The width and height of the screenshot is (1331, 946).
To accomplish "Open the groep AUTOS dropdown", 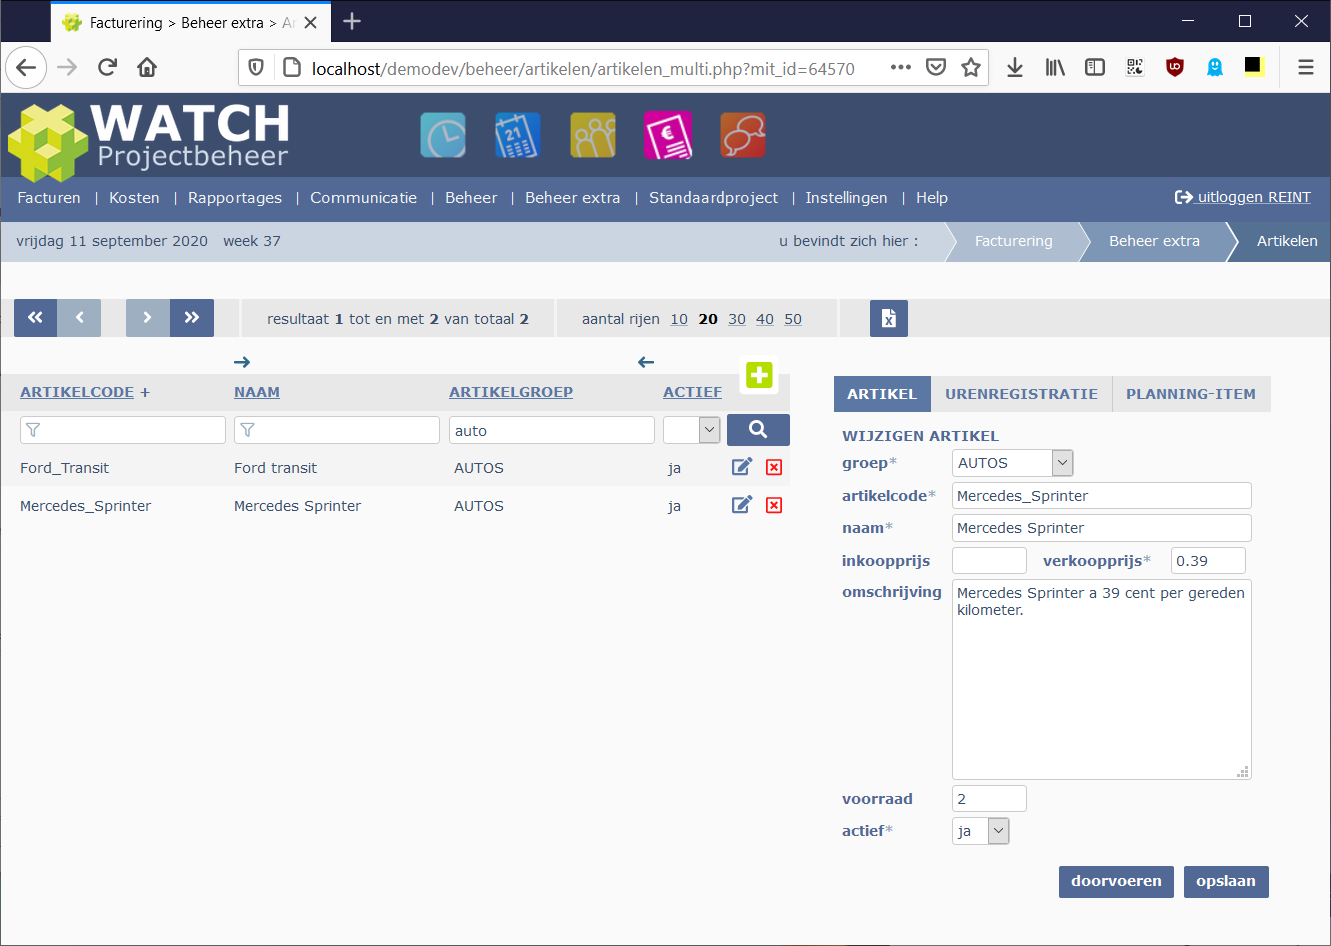I will (x=1012, y=463).
